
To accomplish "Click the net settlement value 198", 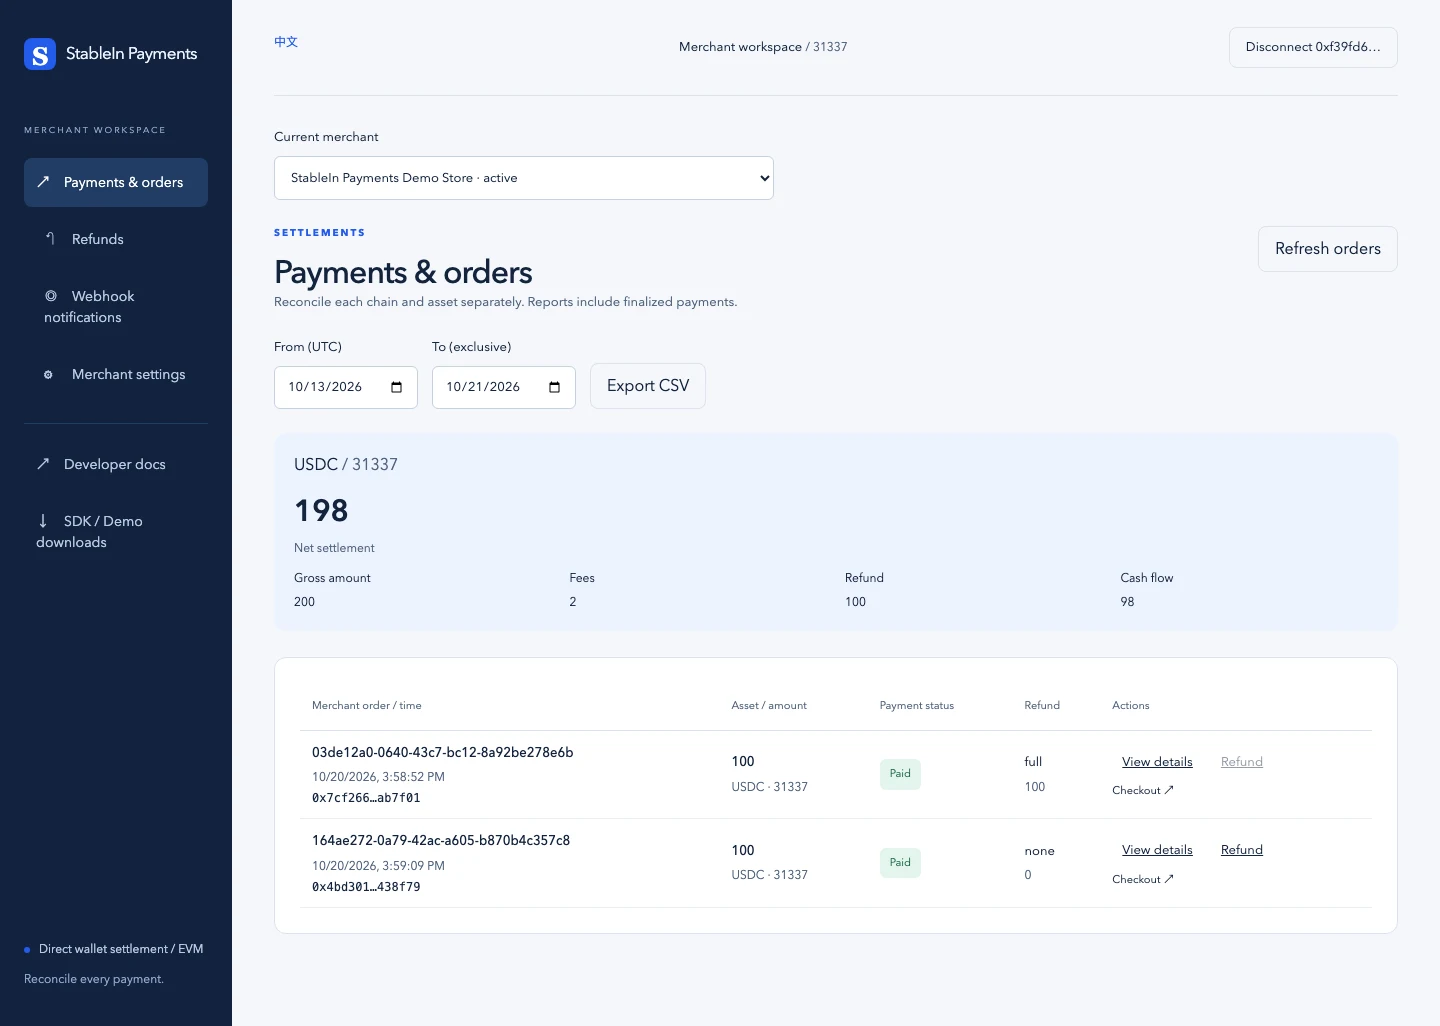I will (321, 511).
